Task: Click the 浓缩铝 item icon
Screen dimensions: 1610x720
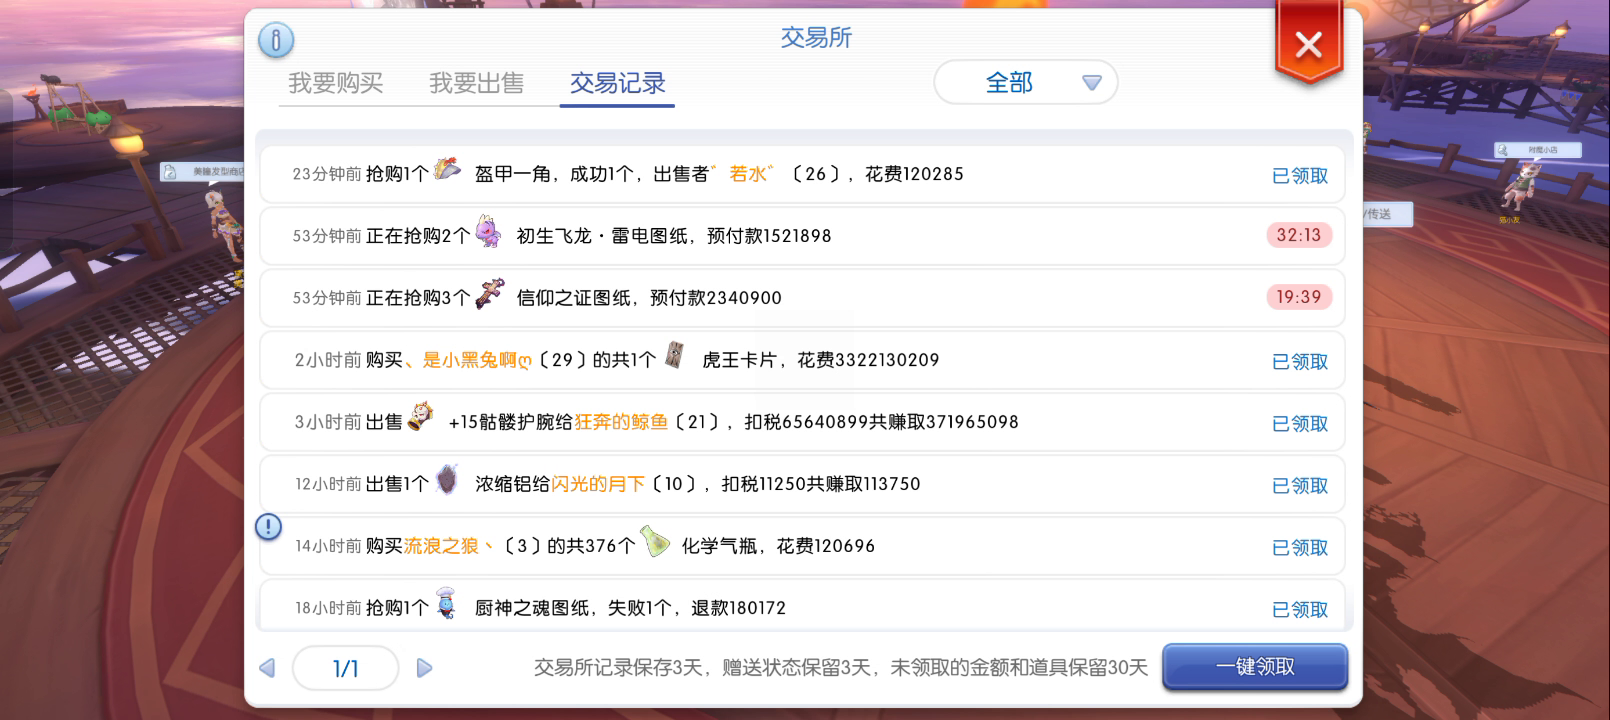Action: (x=447, y=481)
